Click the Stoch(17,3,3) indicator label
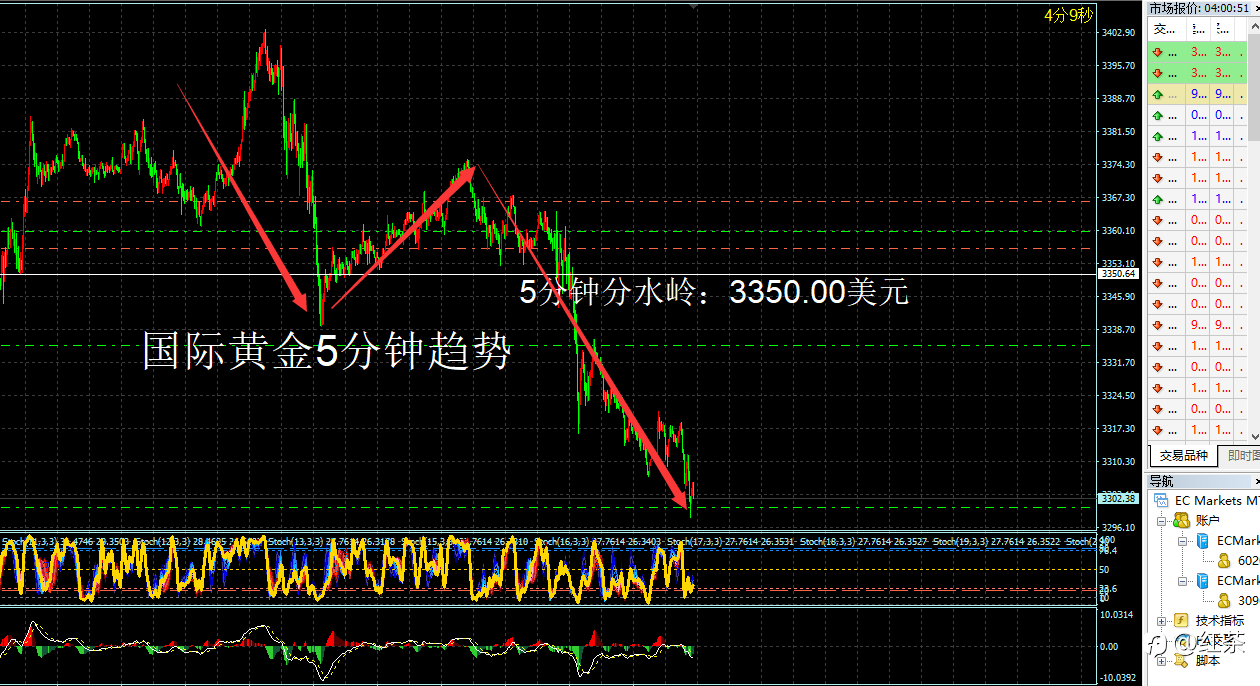 (732, 541)
